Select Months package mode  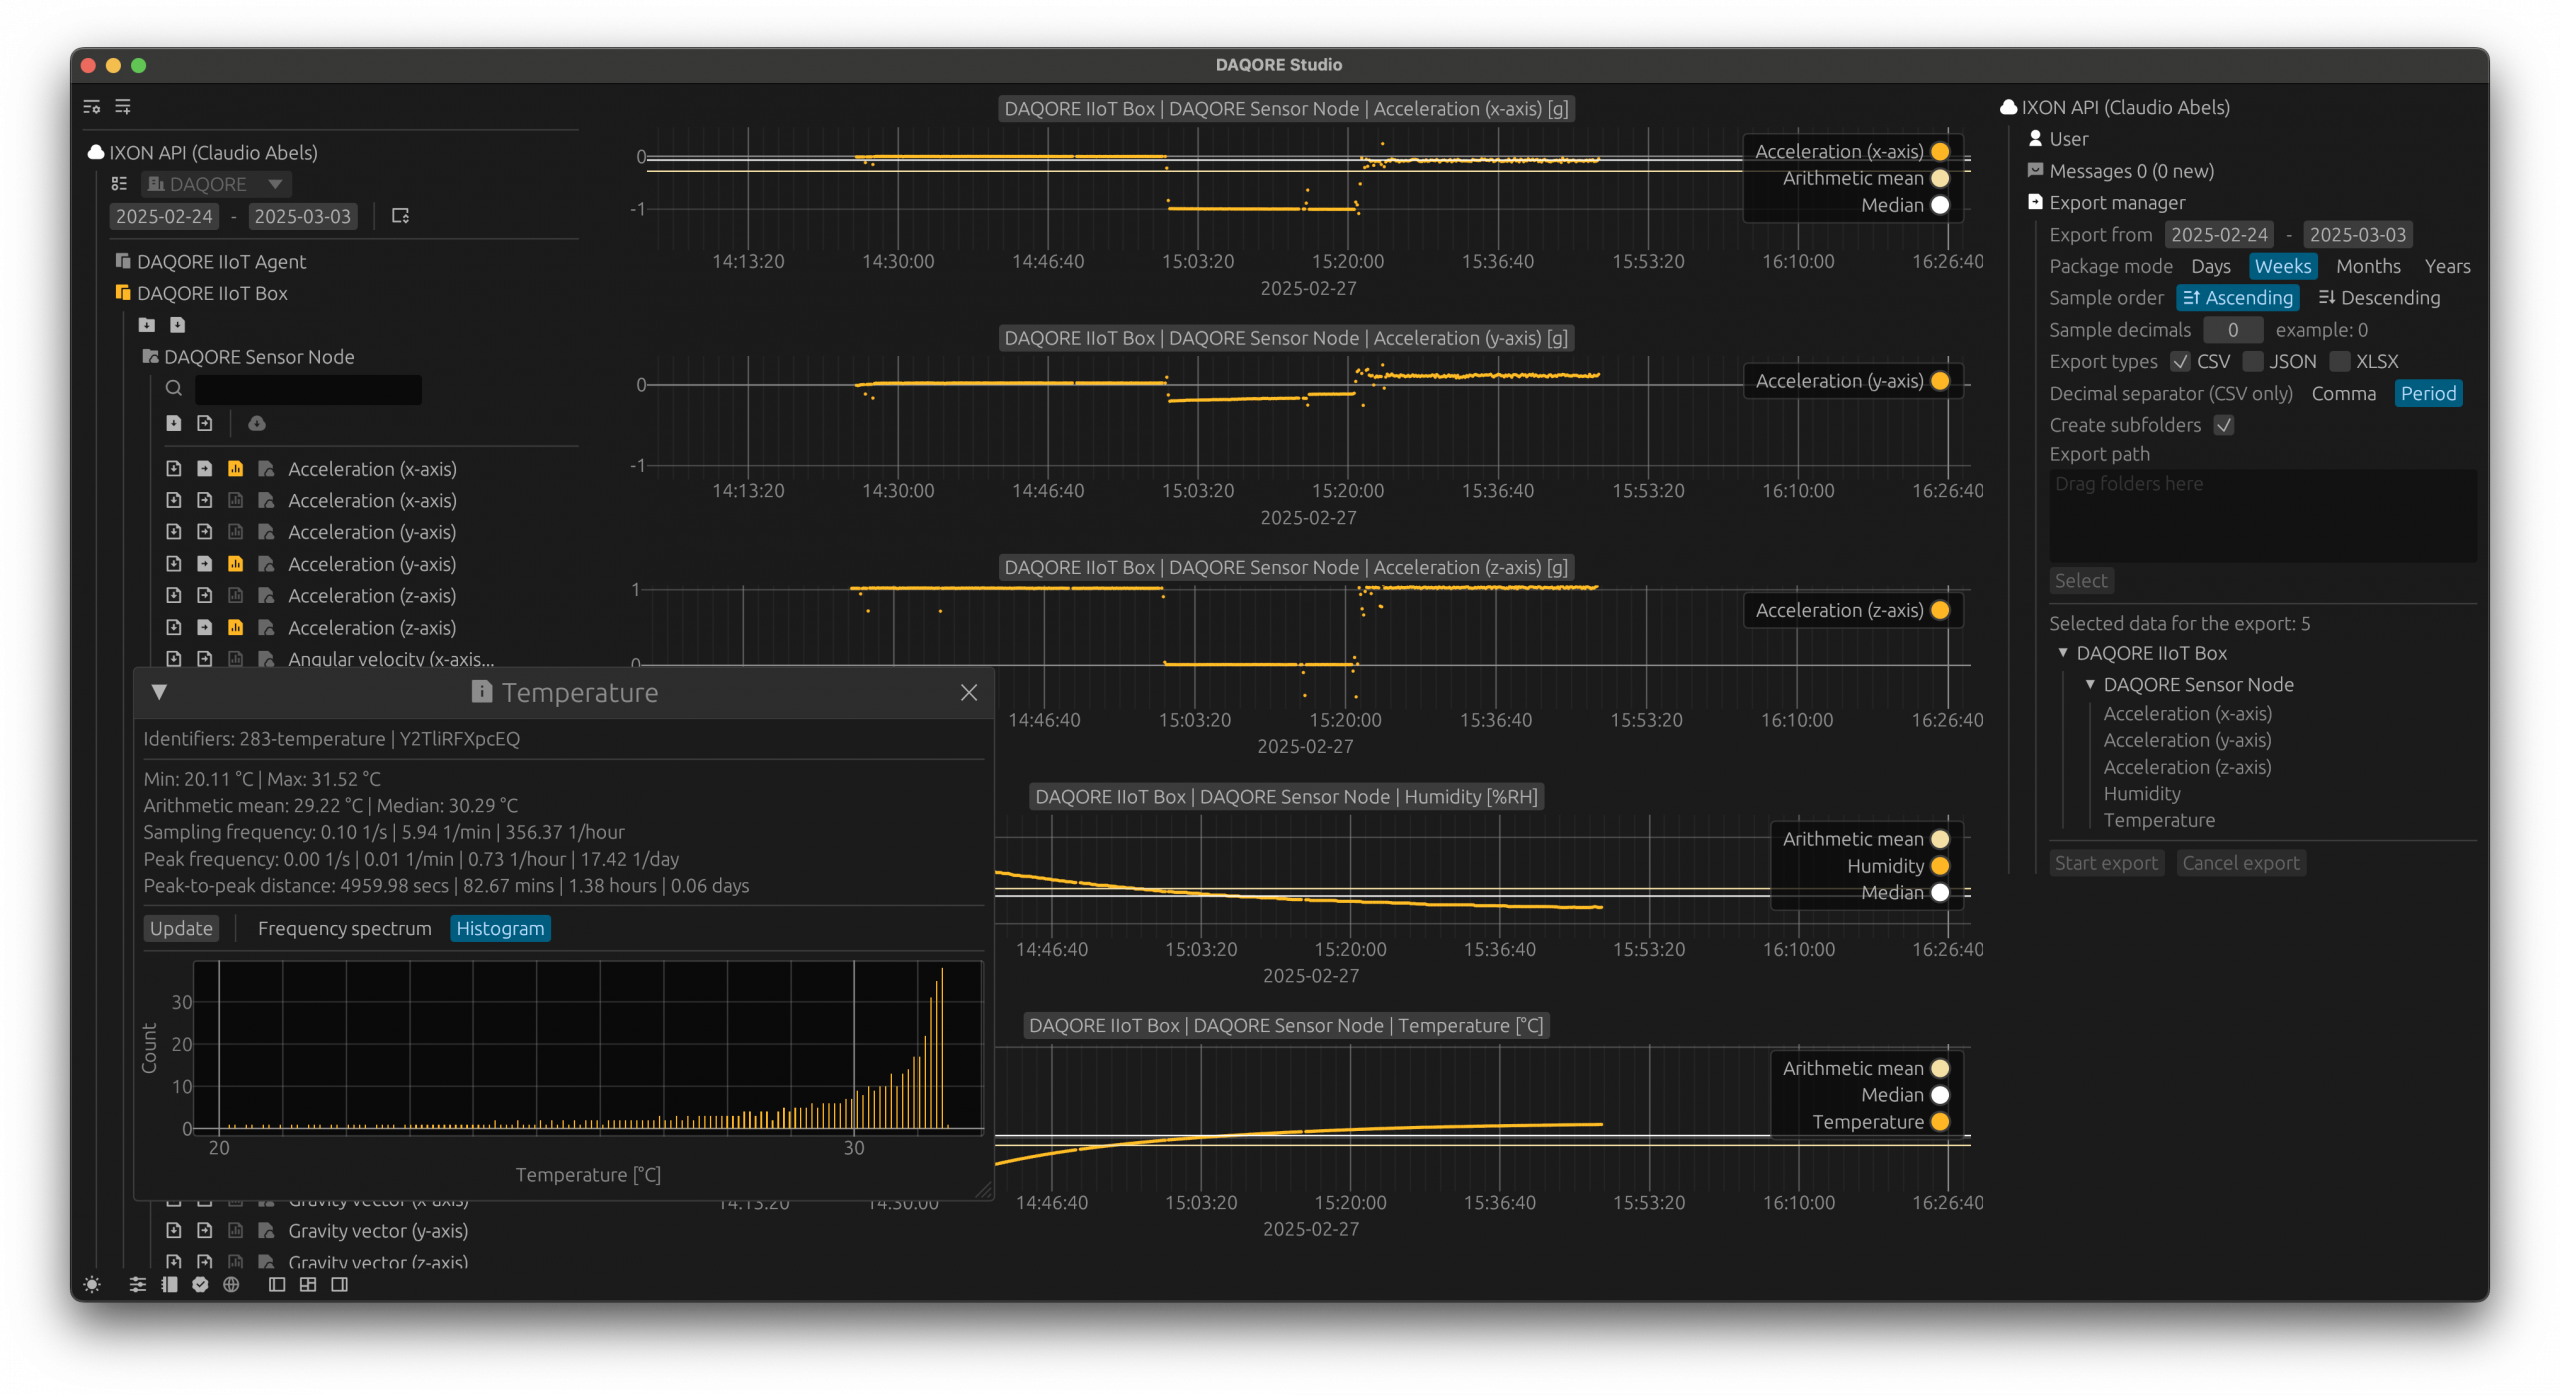(2367, 267)
